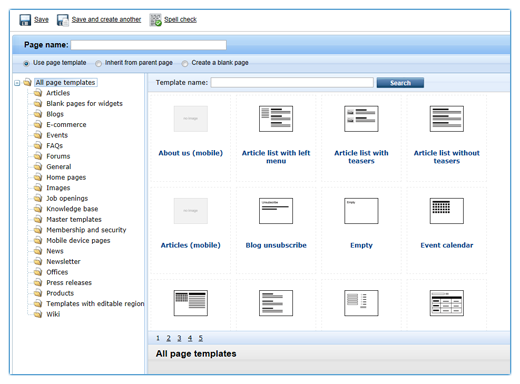Go to templates page 4
This screenshot has width=520, height=384.
point(190,338)
